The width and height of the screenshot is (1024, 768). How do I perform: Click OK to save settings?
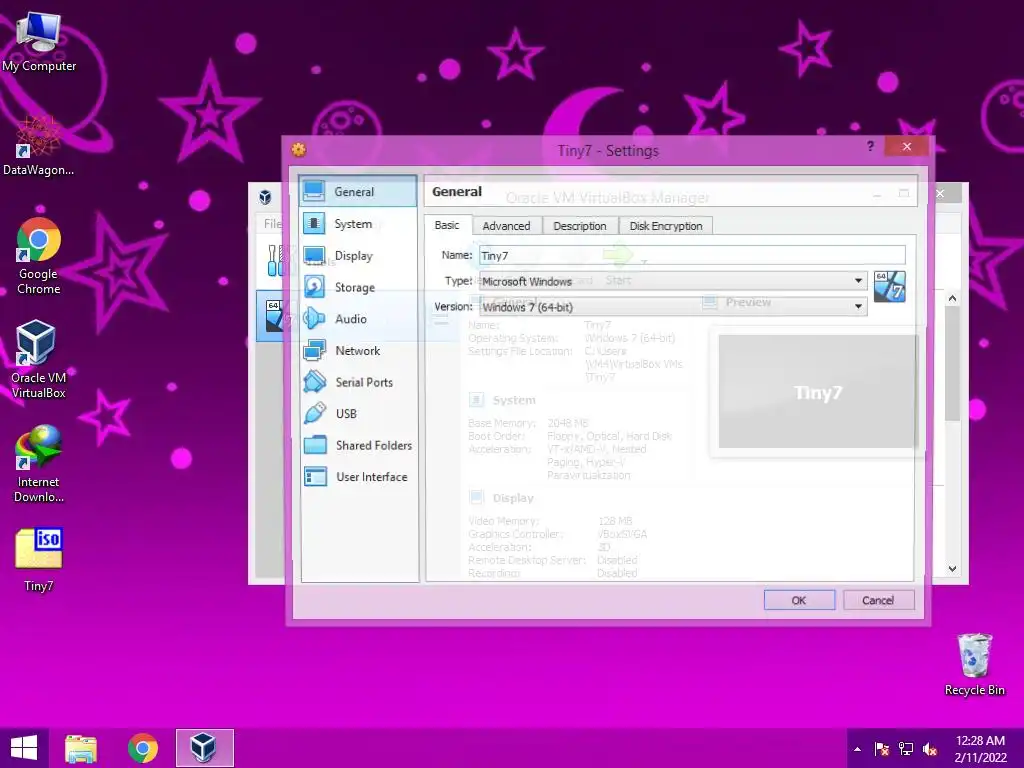[x=799, y=600]
